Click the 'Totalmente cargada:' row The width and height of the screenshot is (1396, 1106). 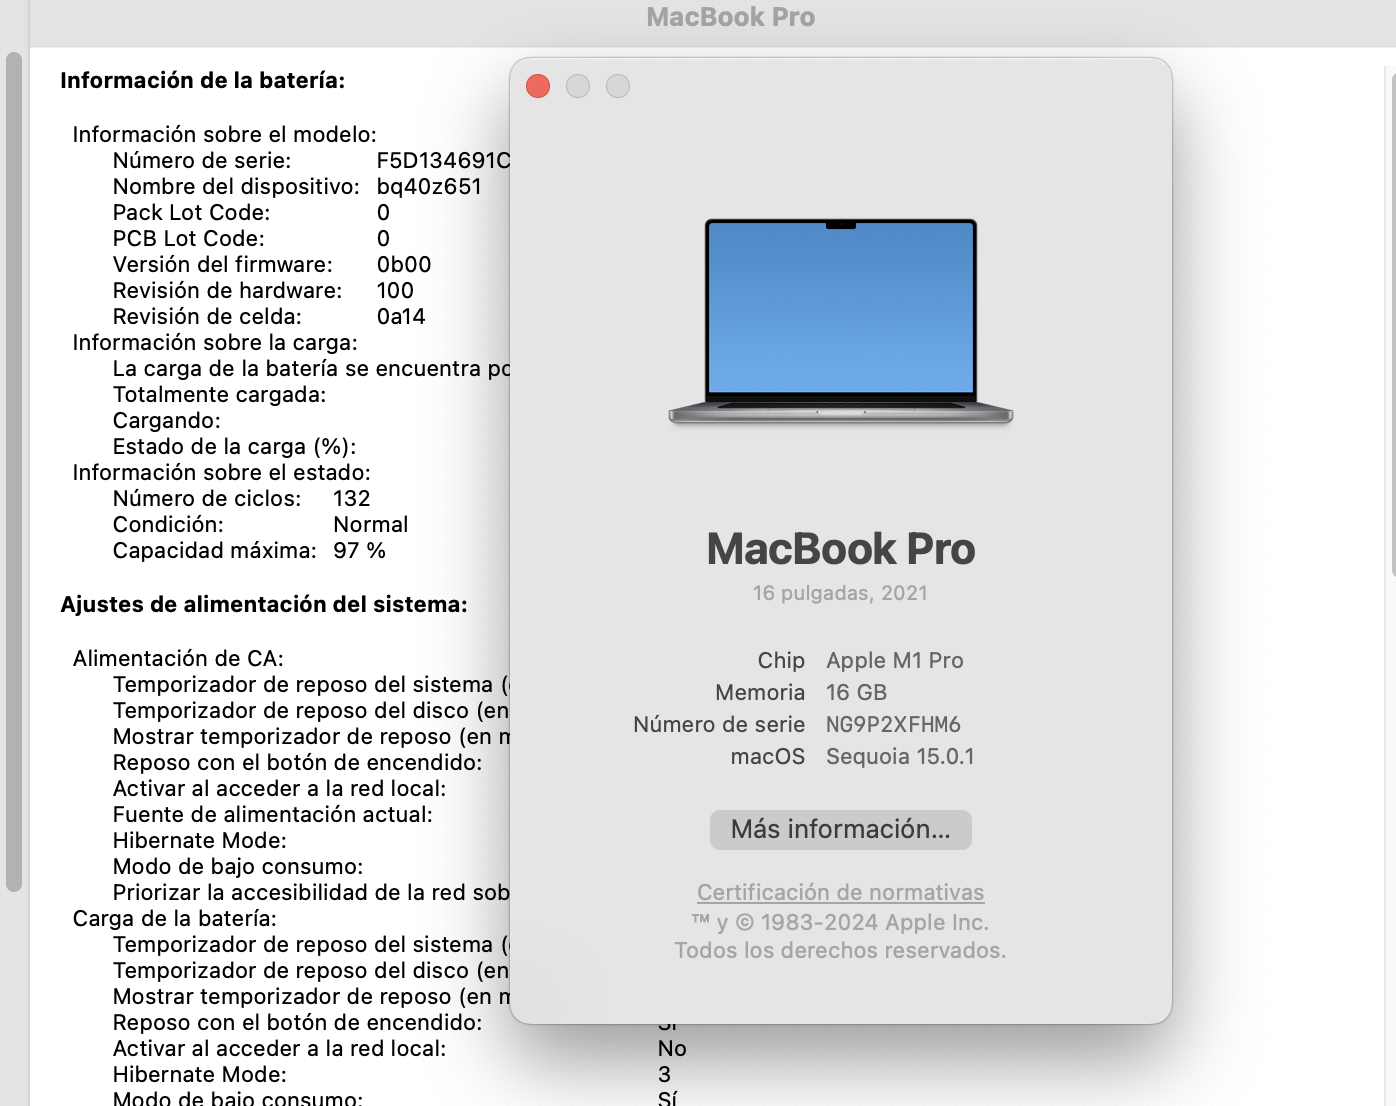pos(220,394)
